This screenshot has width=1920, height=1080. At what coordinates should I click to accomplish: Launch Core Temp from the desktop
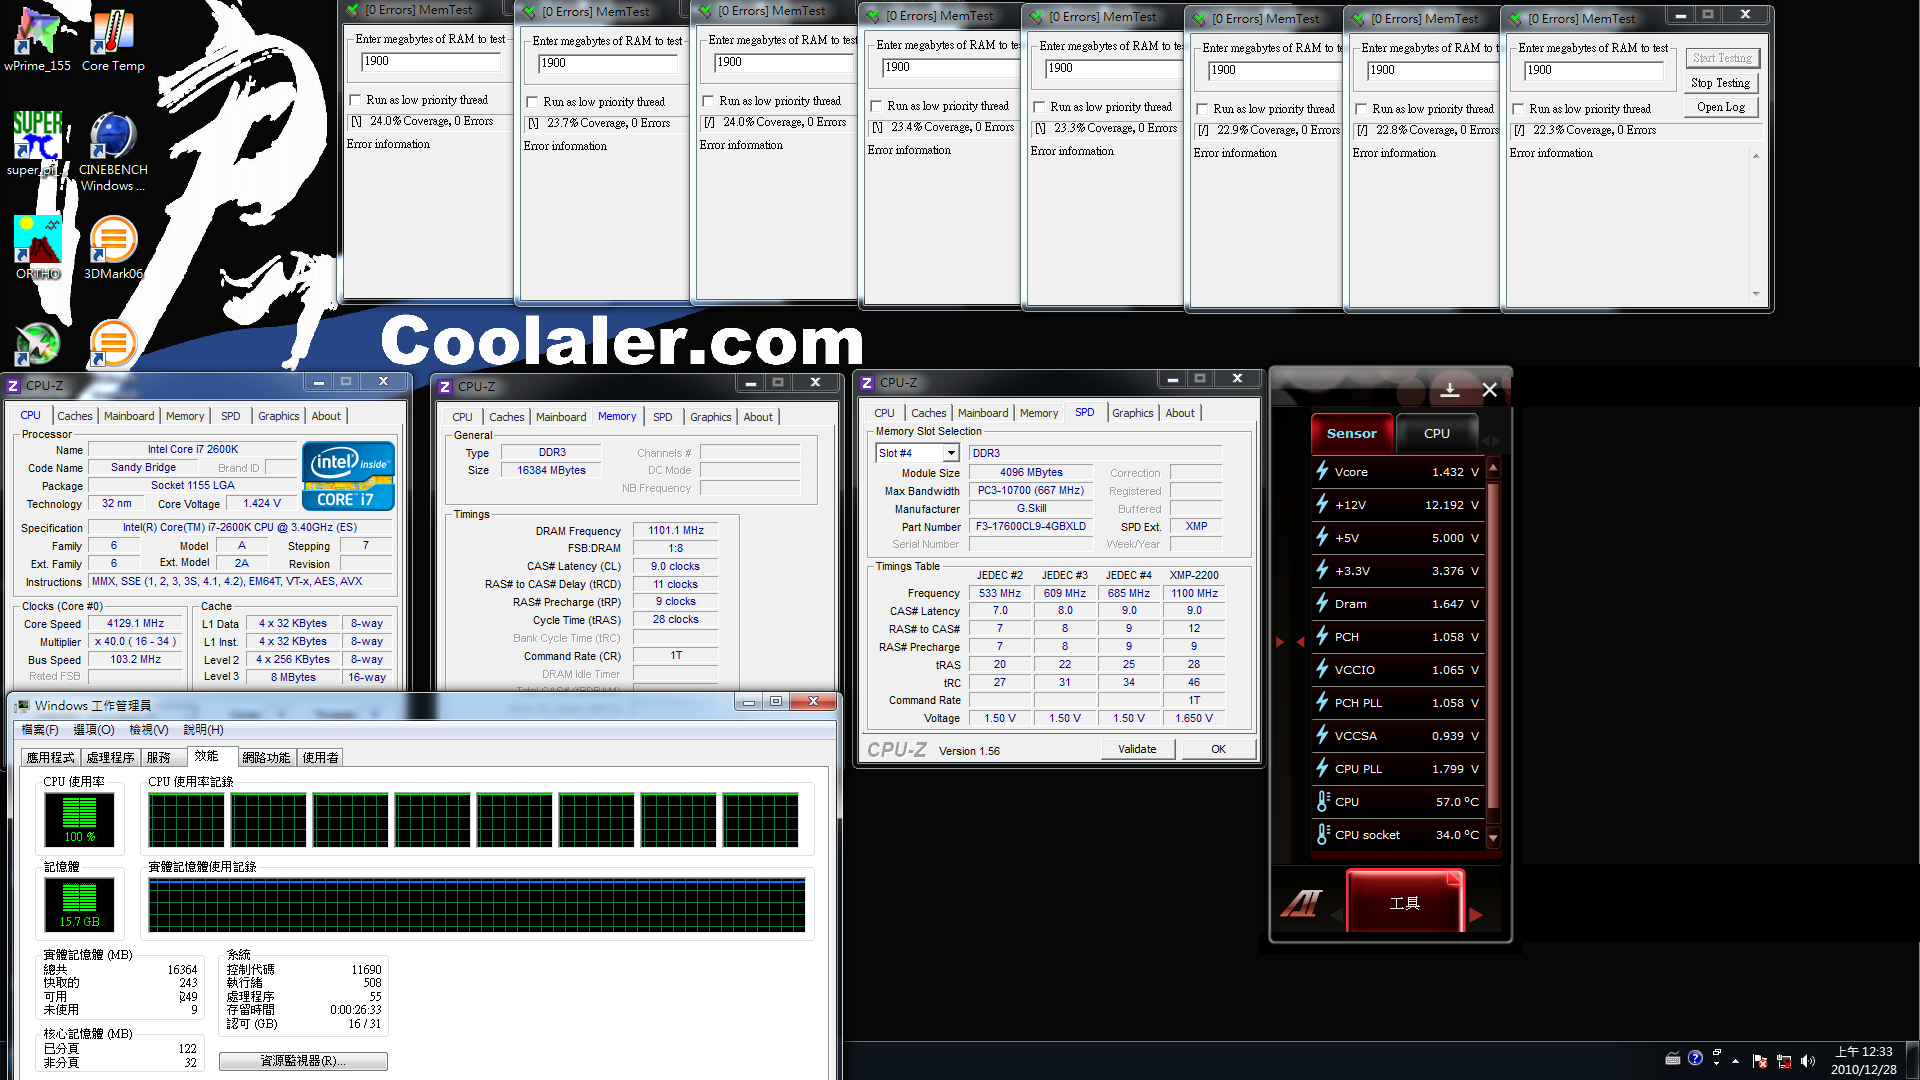pos(113,40)
